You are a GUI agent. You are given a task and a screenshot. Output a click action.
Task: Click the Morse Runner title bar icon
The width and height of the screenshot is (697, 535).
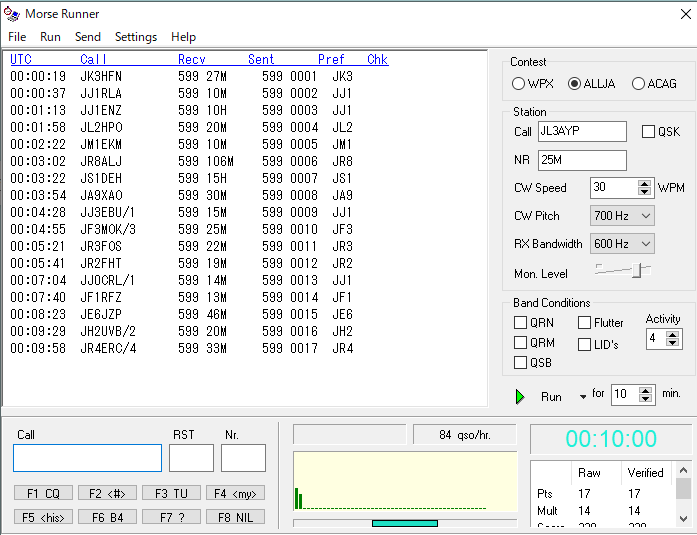click(x=12, y=14)
